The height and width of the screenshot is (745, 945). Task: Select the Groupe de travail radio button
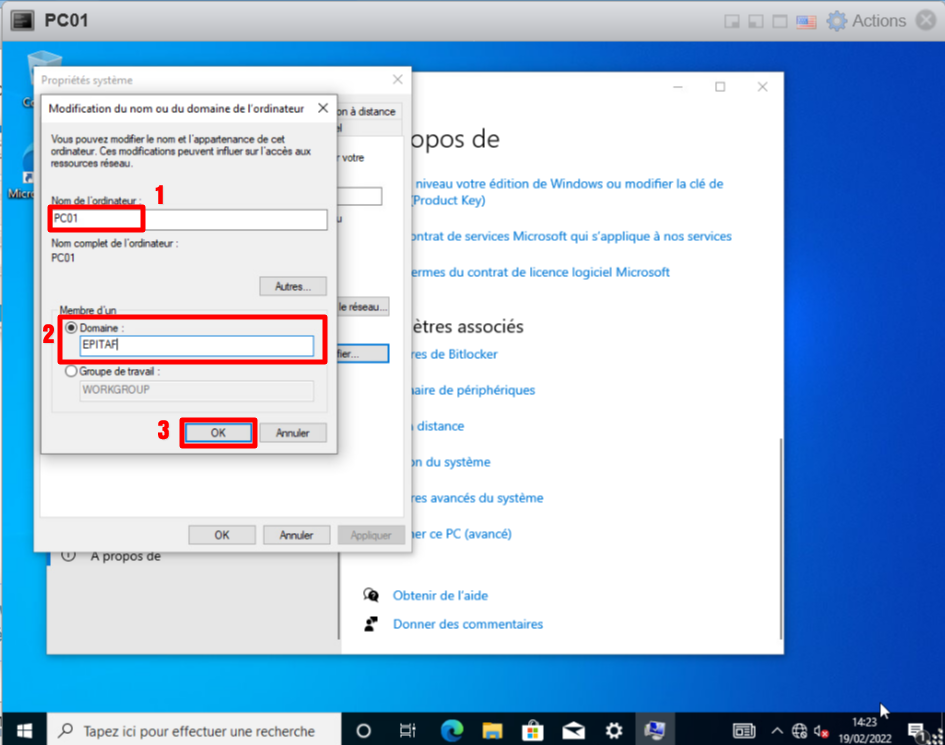coord(71,371)
